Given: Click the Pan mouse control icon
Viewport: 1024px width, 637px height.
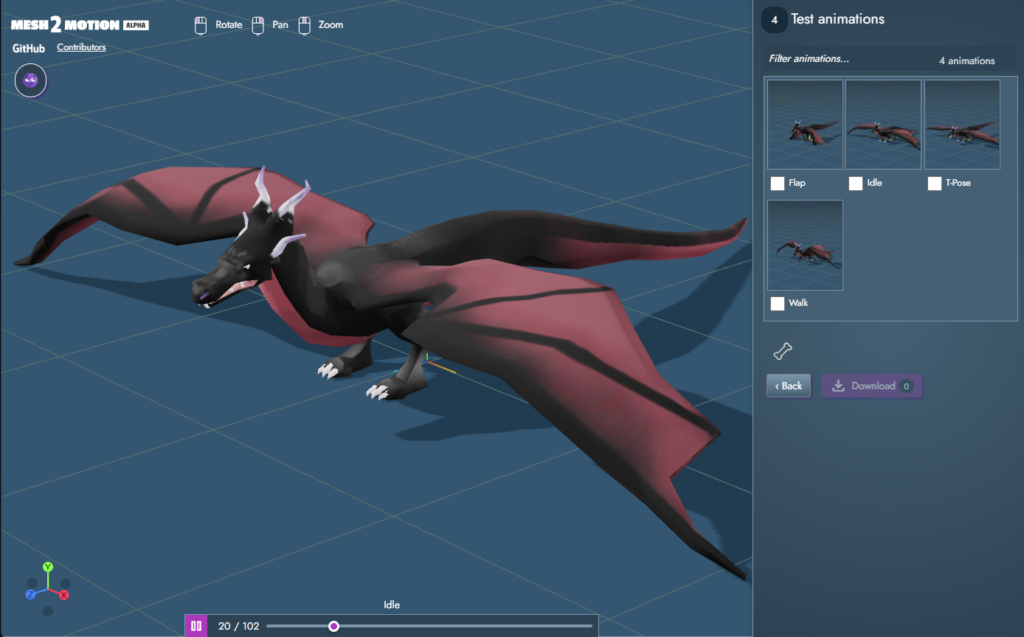Looking at the screenshot, I should (257, 24).
